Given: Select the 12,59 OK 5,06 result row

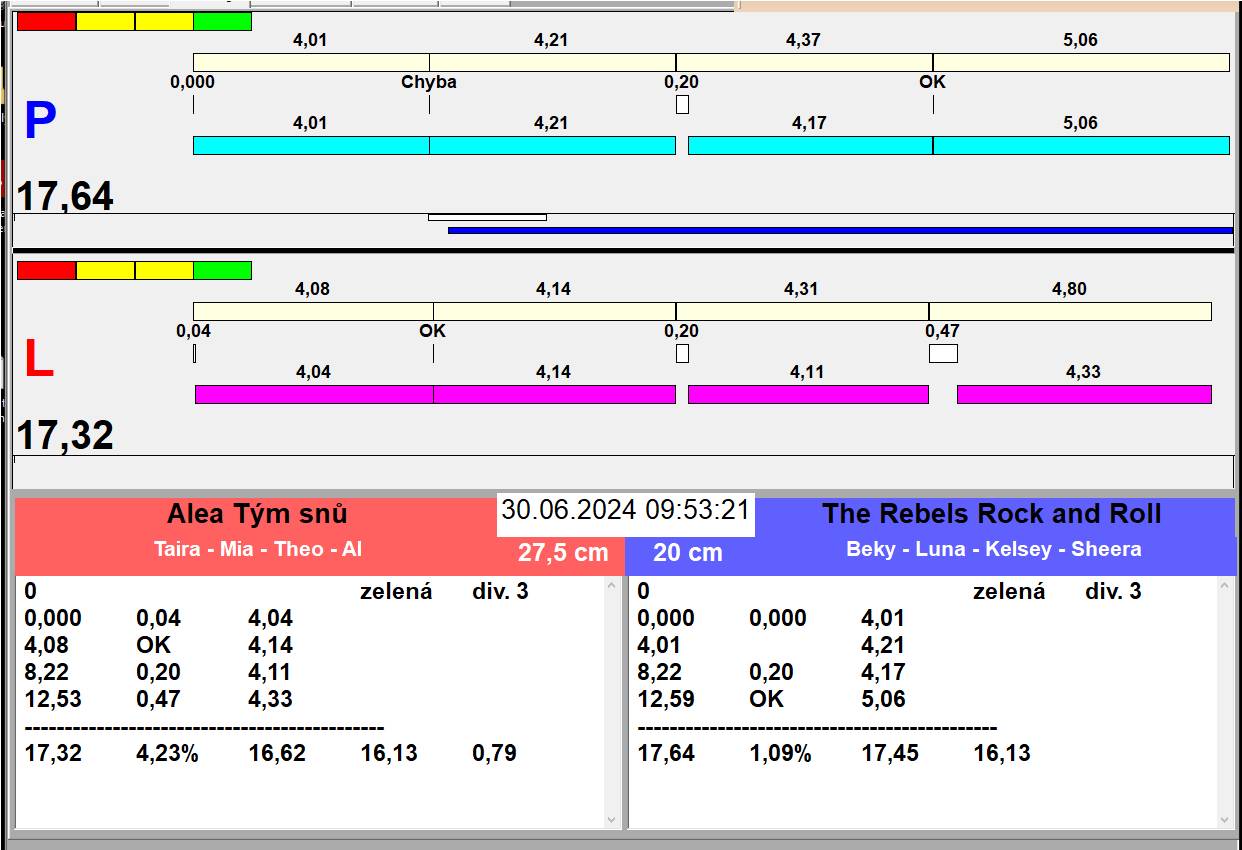Looking at the screenshot, I should 770,699.
